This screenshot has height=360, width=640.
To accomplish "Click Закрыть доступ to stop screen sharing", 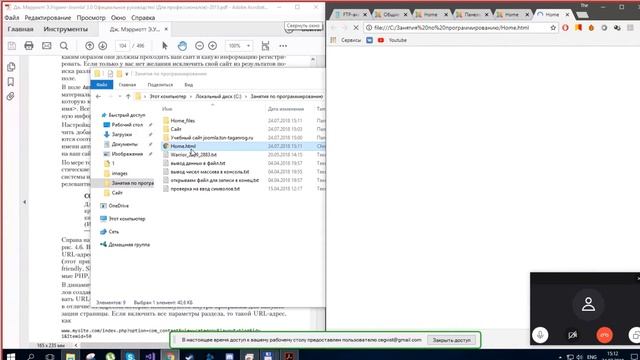I will (451, 340).
